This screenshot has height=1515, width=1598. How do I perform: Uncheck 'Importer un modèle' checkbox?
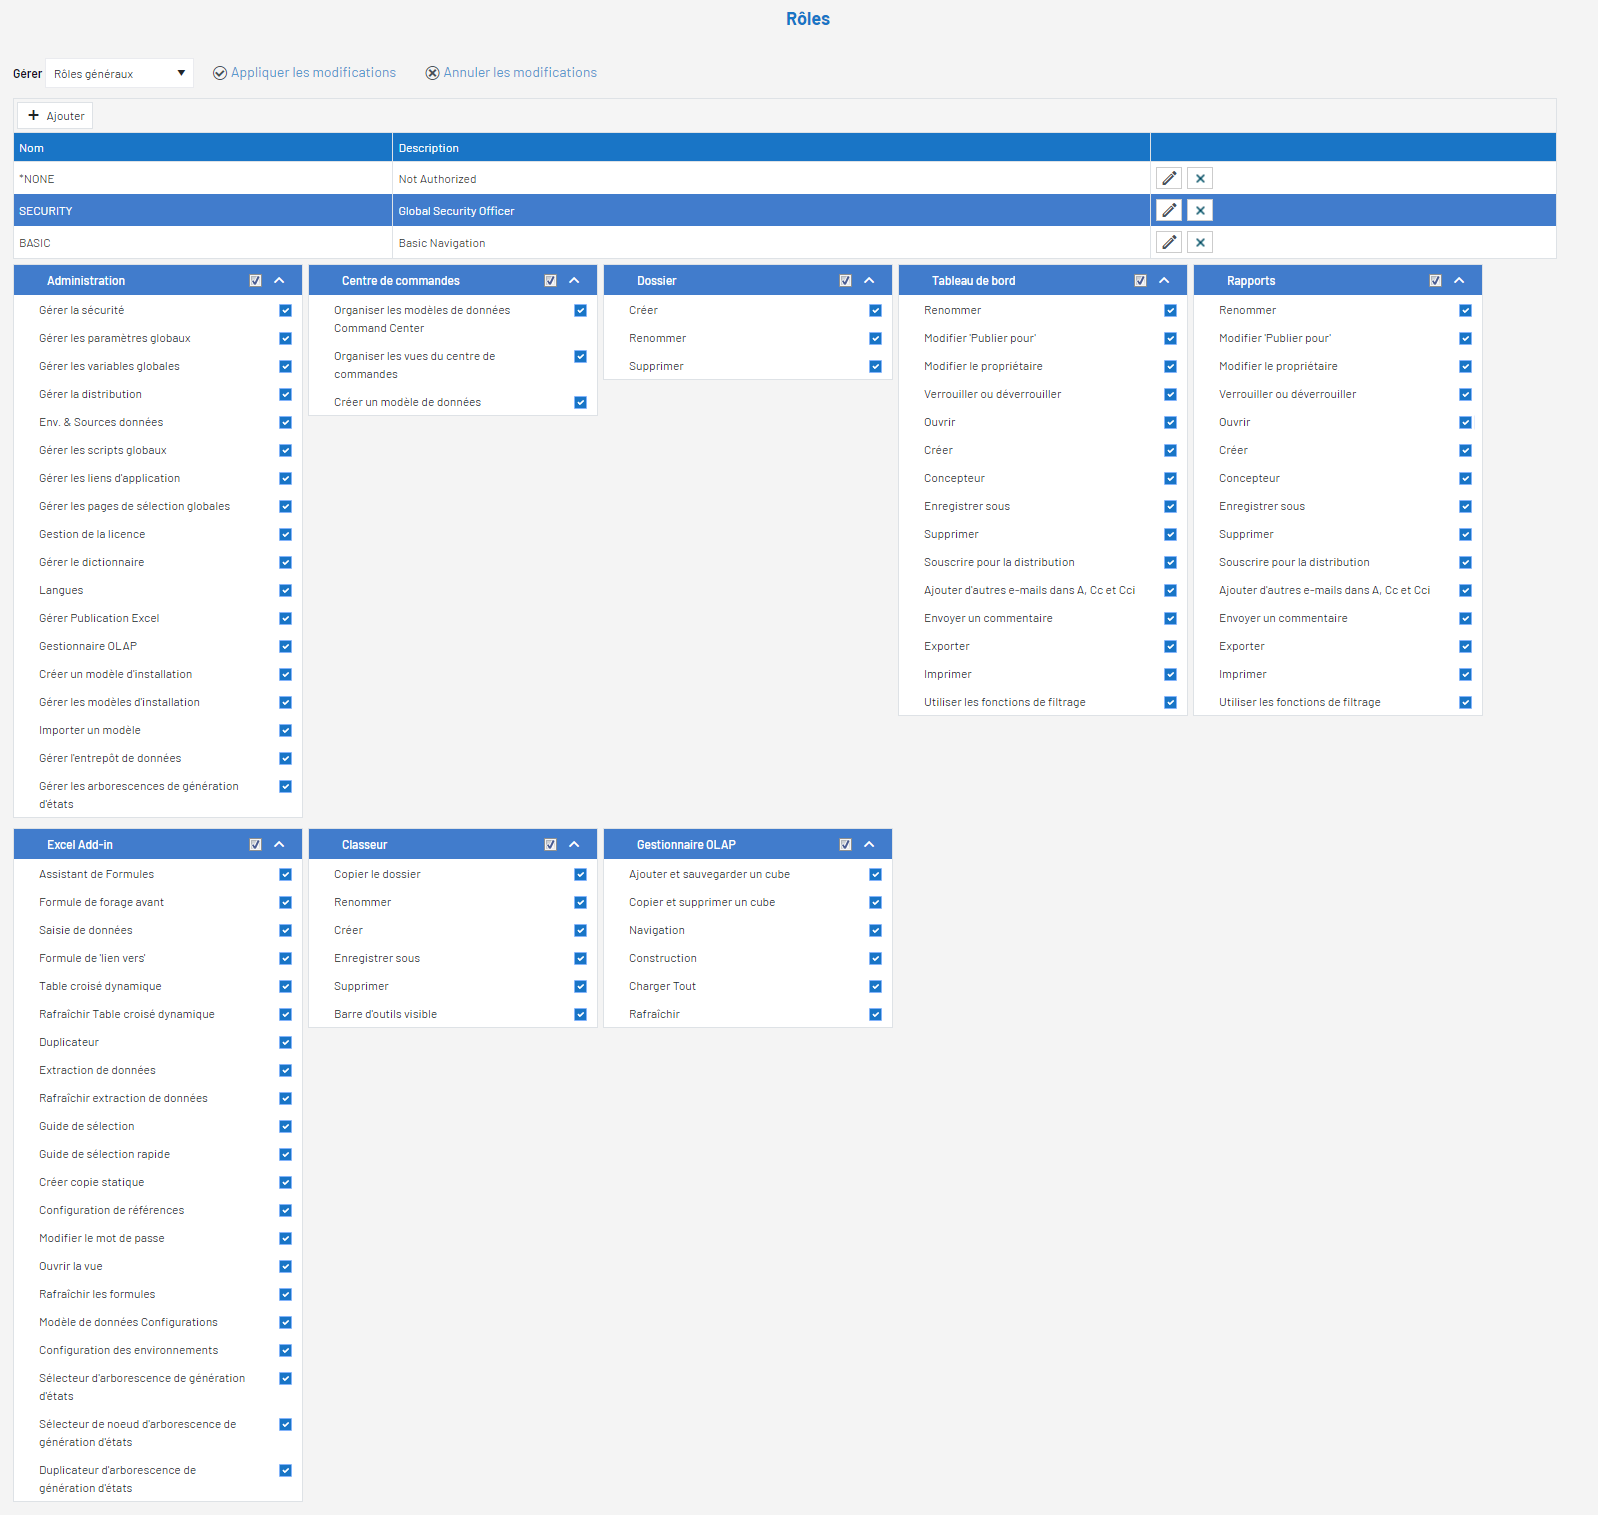(285, 730)
